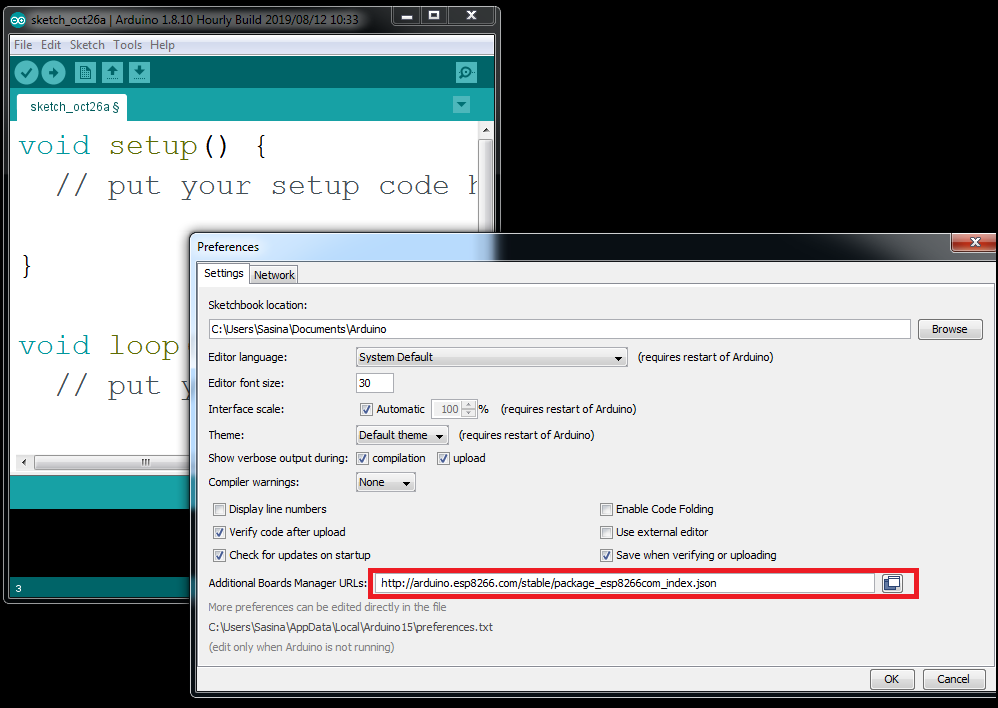Open the tab options dropdown arrow in Arduino window

click(x=461, y=104)
